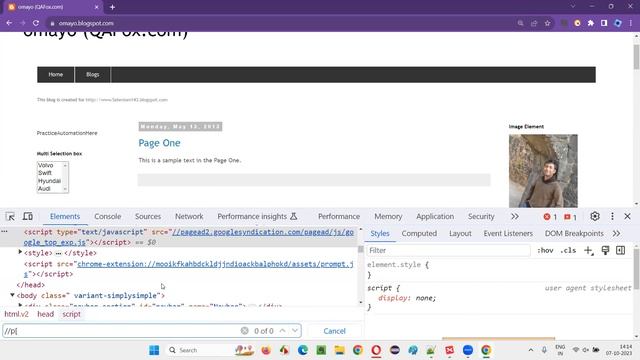640x360 pixels.
Task: Click the Home menu item on the page
Action: [56, 75]
